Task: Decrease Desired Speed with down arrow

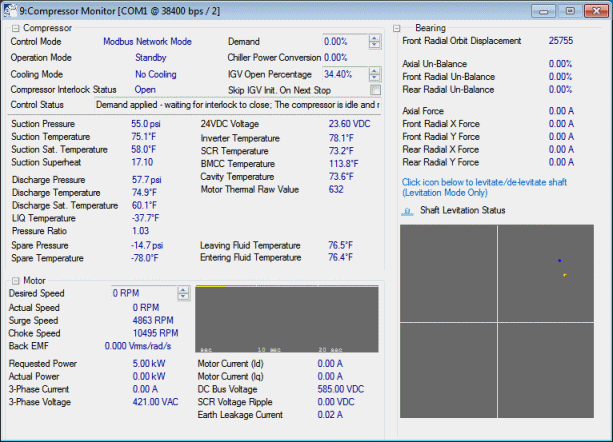Action: (x=183, y=296)
